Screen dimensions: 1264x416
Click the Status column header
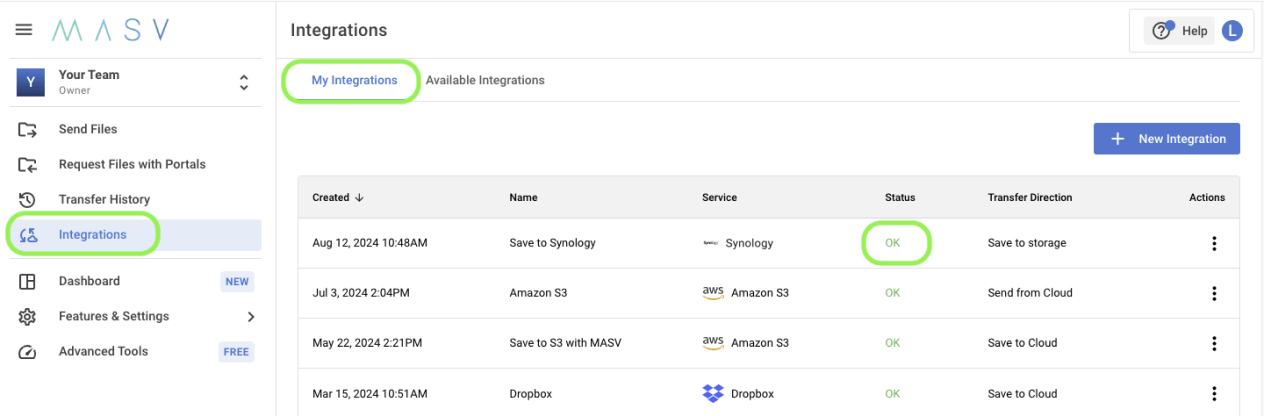pyautogui.click(x=900, y=197)
